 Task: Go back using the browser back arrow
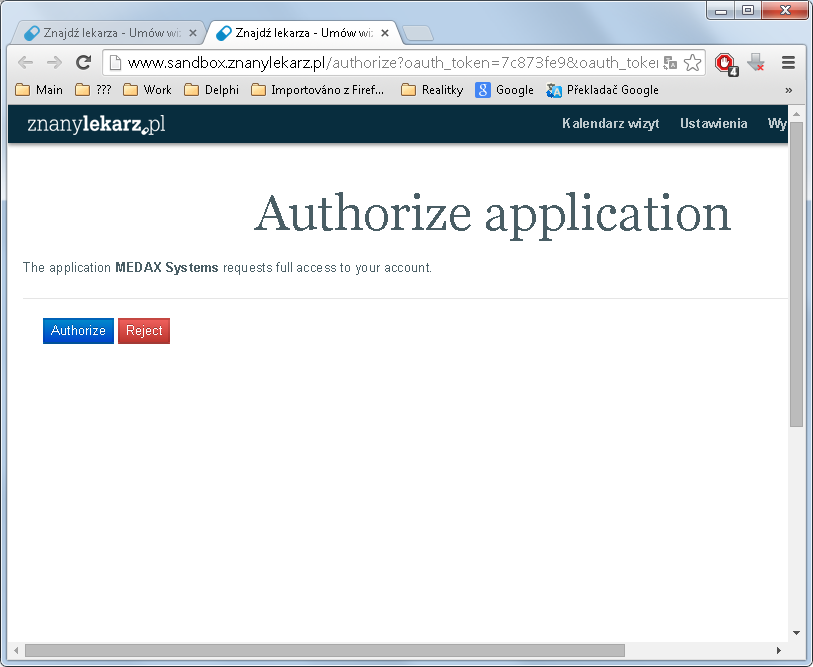pyautogui.click(x=25, y=63)
